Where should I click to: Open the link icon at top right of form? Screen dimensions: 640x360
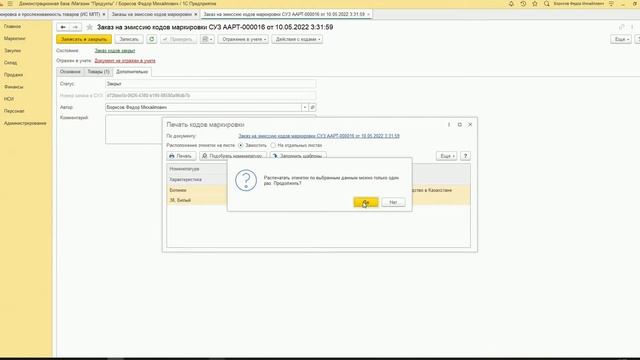(622, 27)
